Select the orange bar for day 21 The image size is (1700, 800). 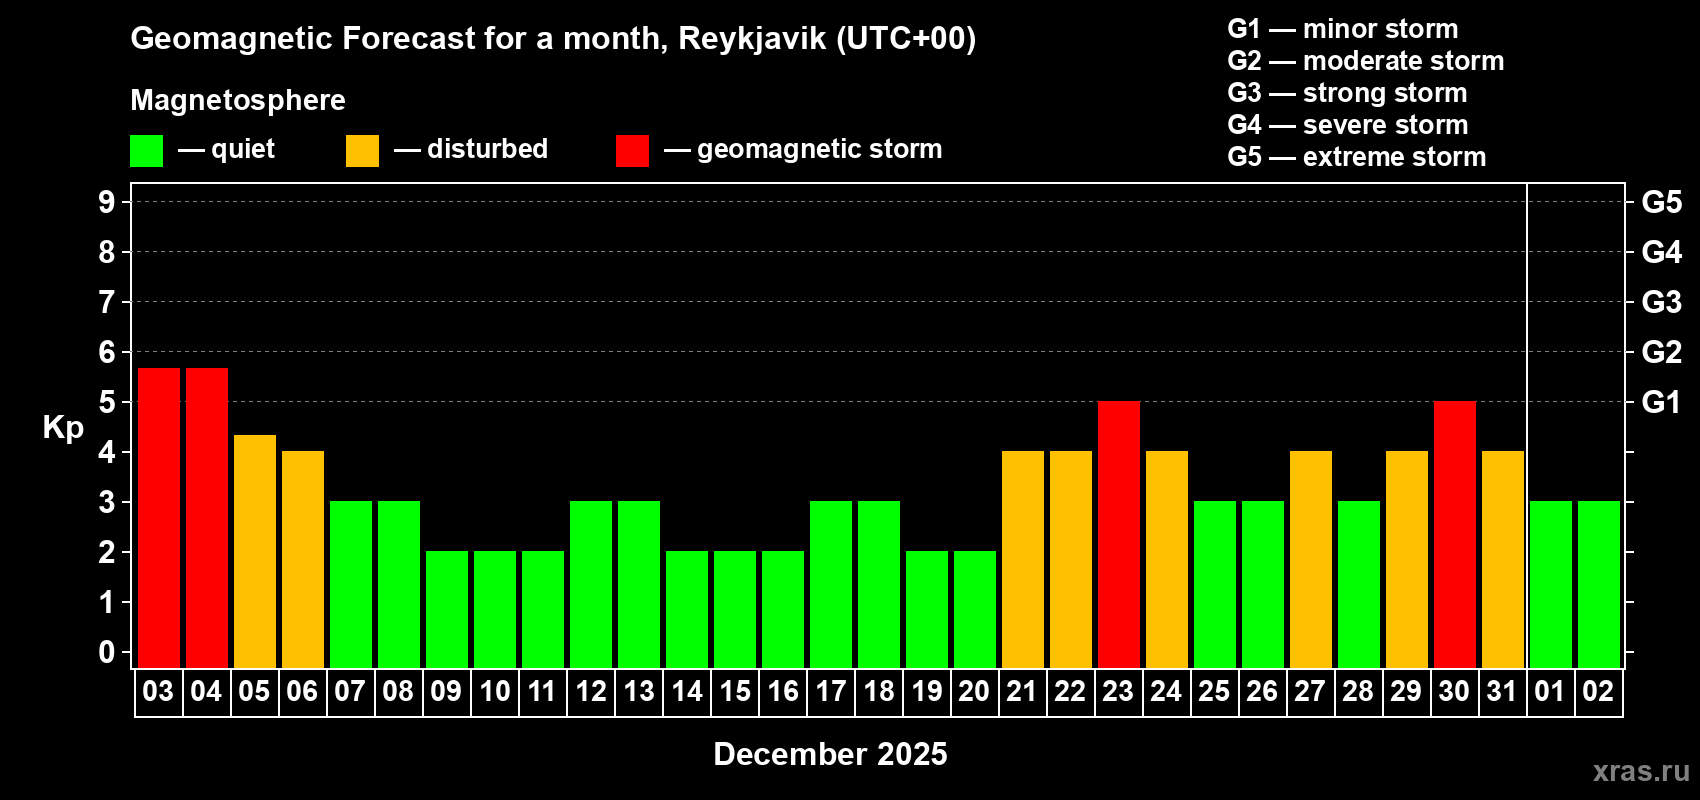(x=1023, y=559)
